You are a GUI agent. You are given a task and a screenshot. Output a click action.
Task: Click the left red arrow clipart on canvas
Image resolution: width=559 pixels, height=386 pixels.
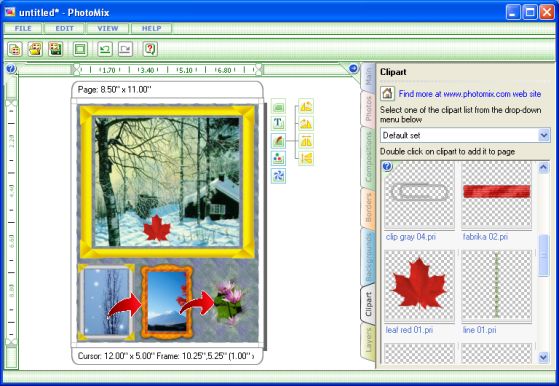125,305
